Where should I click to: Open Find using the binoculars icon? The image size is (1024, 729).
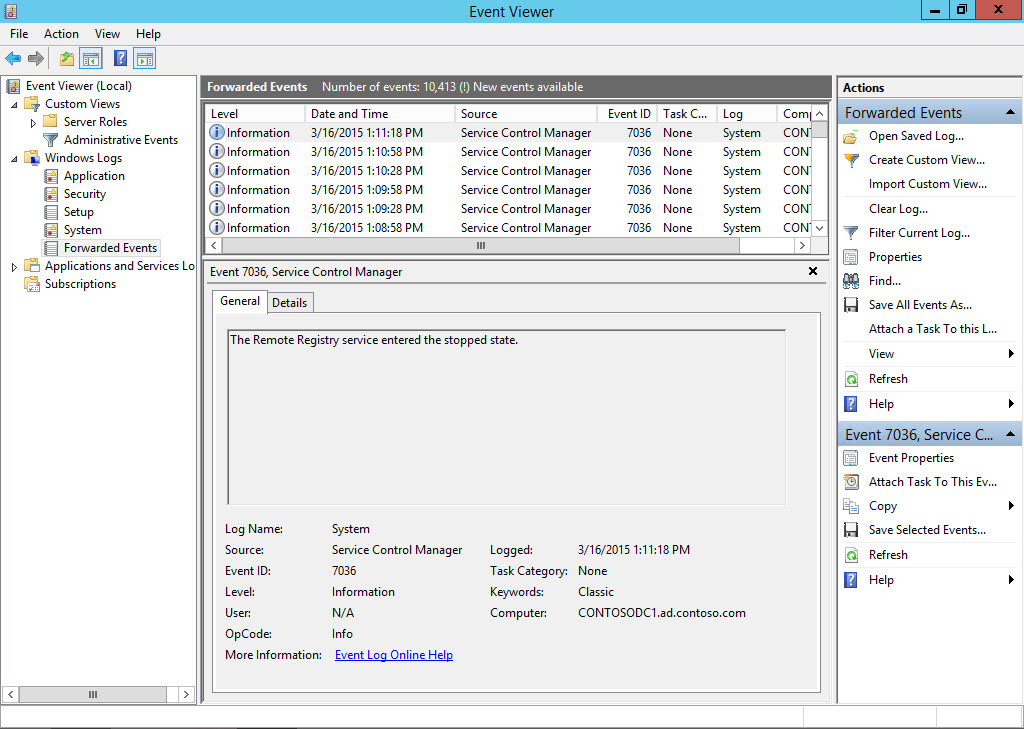coord(852,280)
